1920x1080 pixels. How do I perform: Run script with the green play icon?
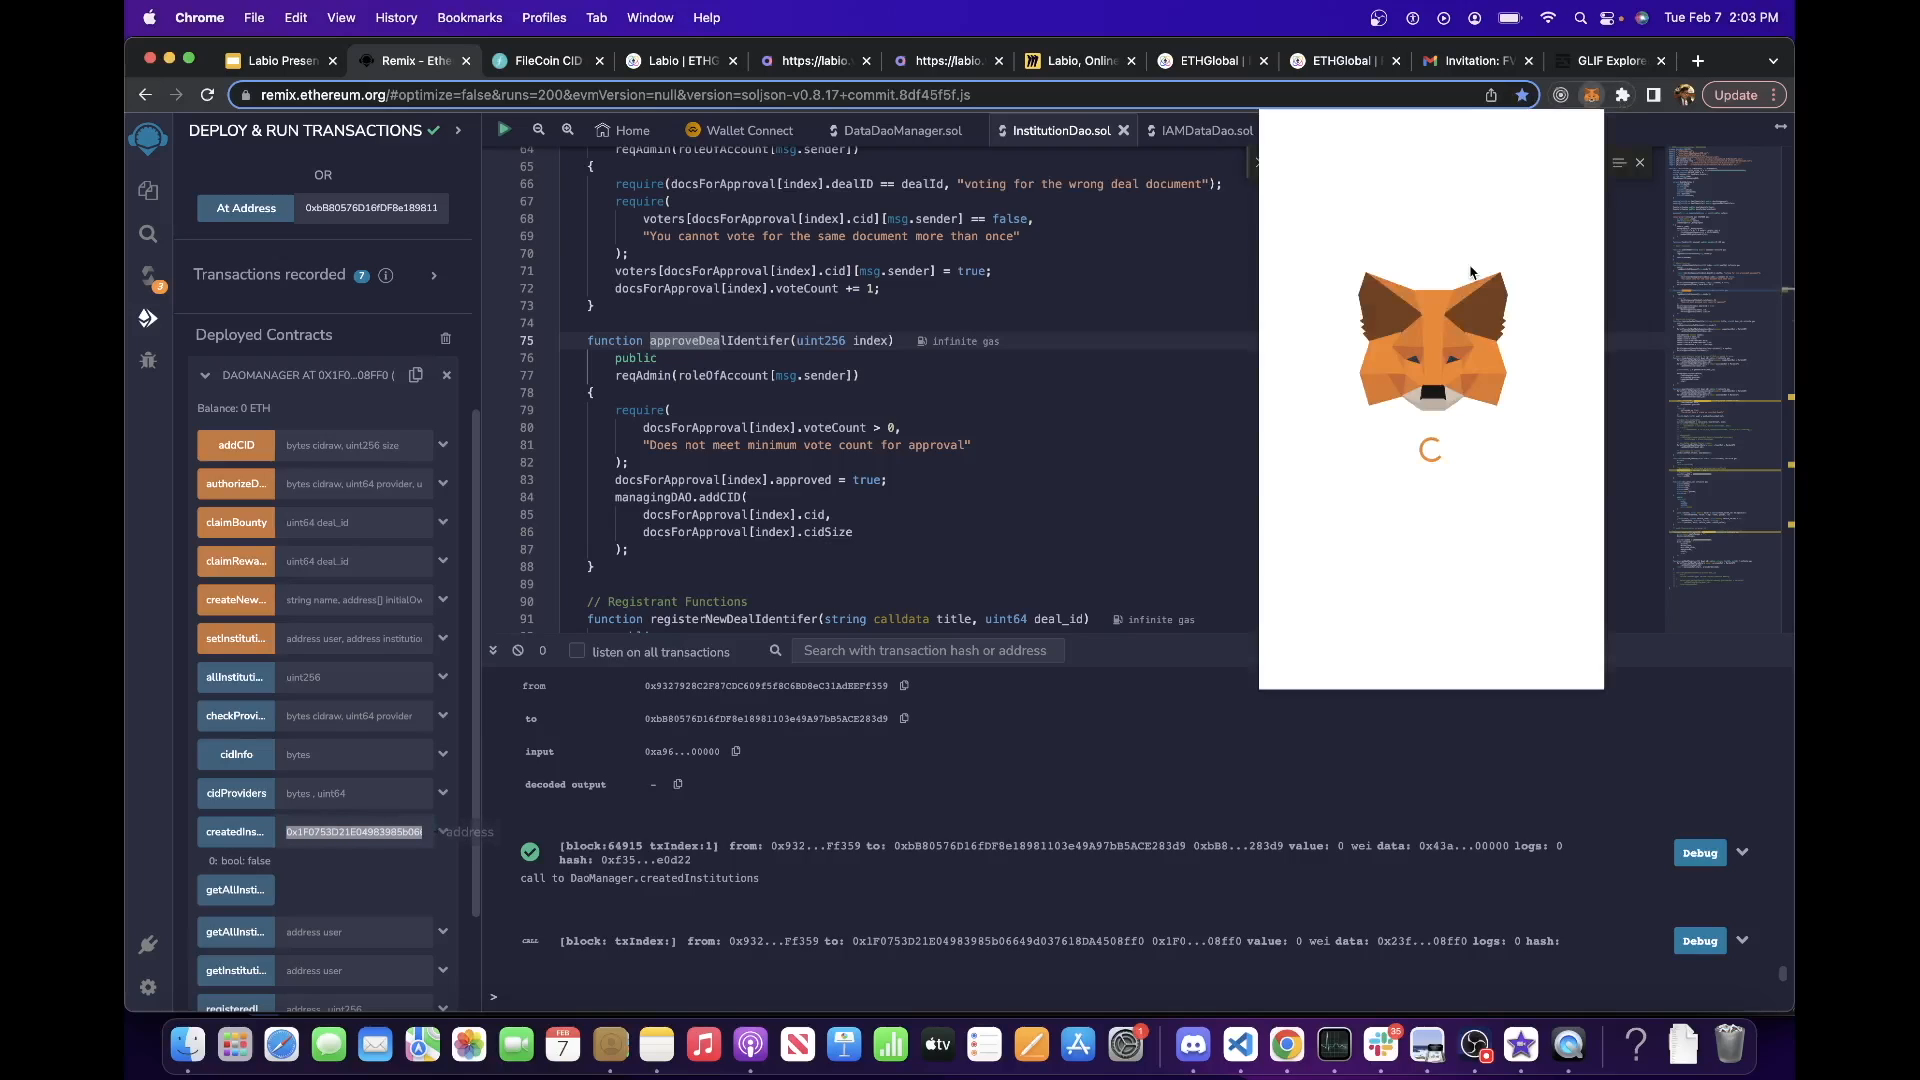[504, 129]
